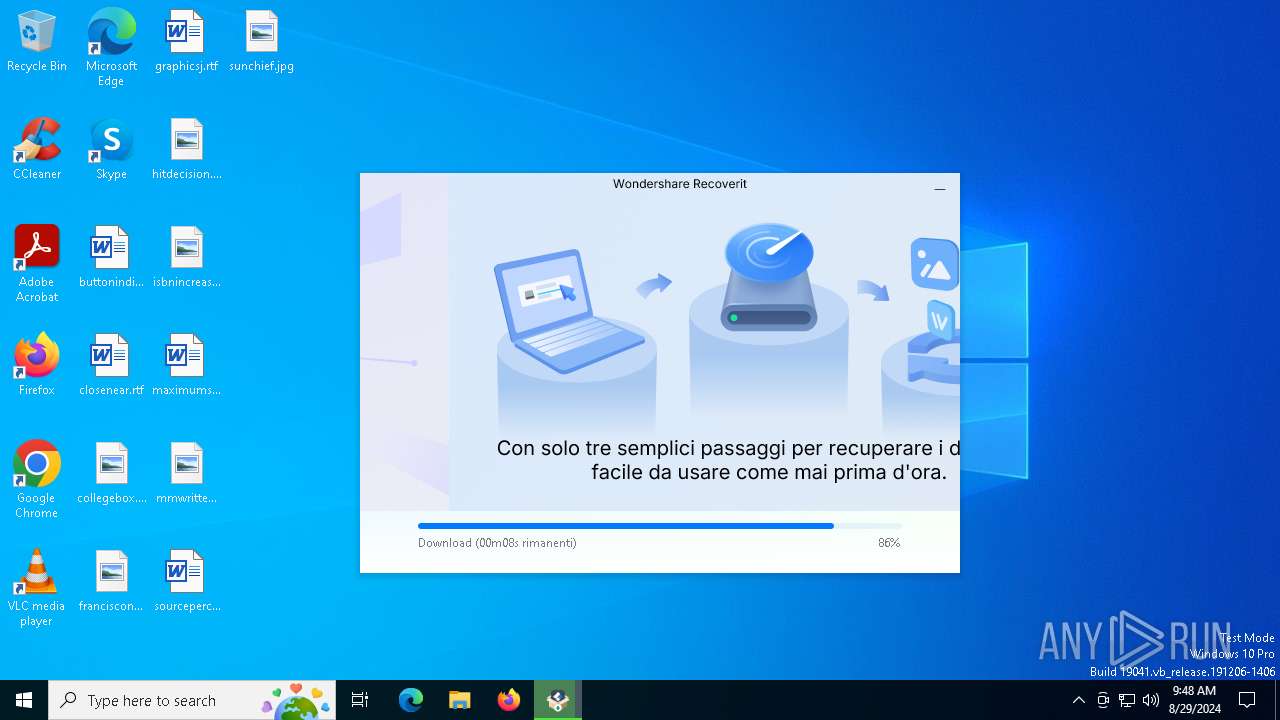Viewport: 1280px width, 720px height.
Task: Select the sunchief.jpg image file
Action: click(x=261, y=42)
